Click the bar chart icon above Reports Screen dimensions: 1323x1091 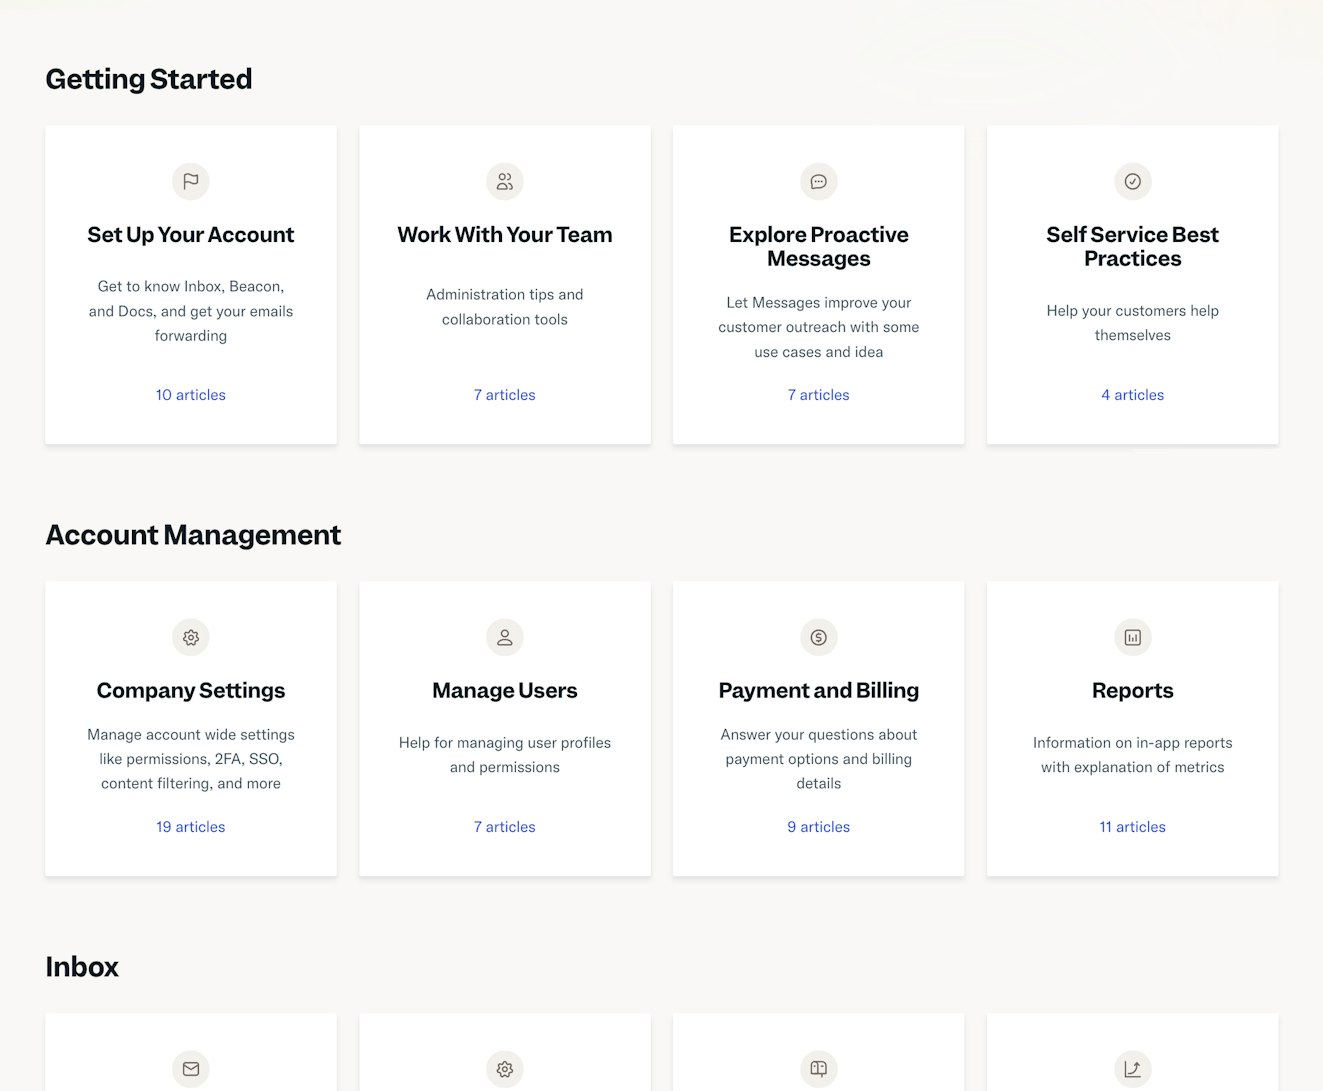[1133, 637]
